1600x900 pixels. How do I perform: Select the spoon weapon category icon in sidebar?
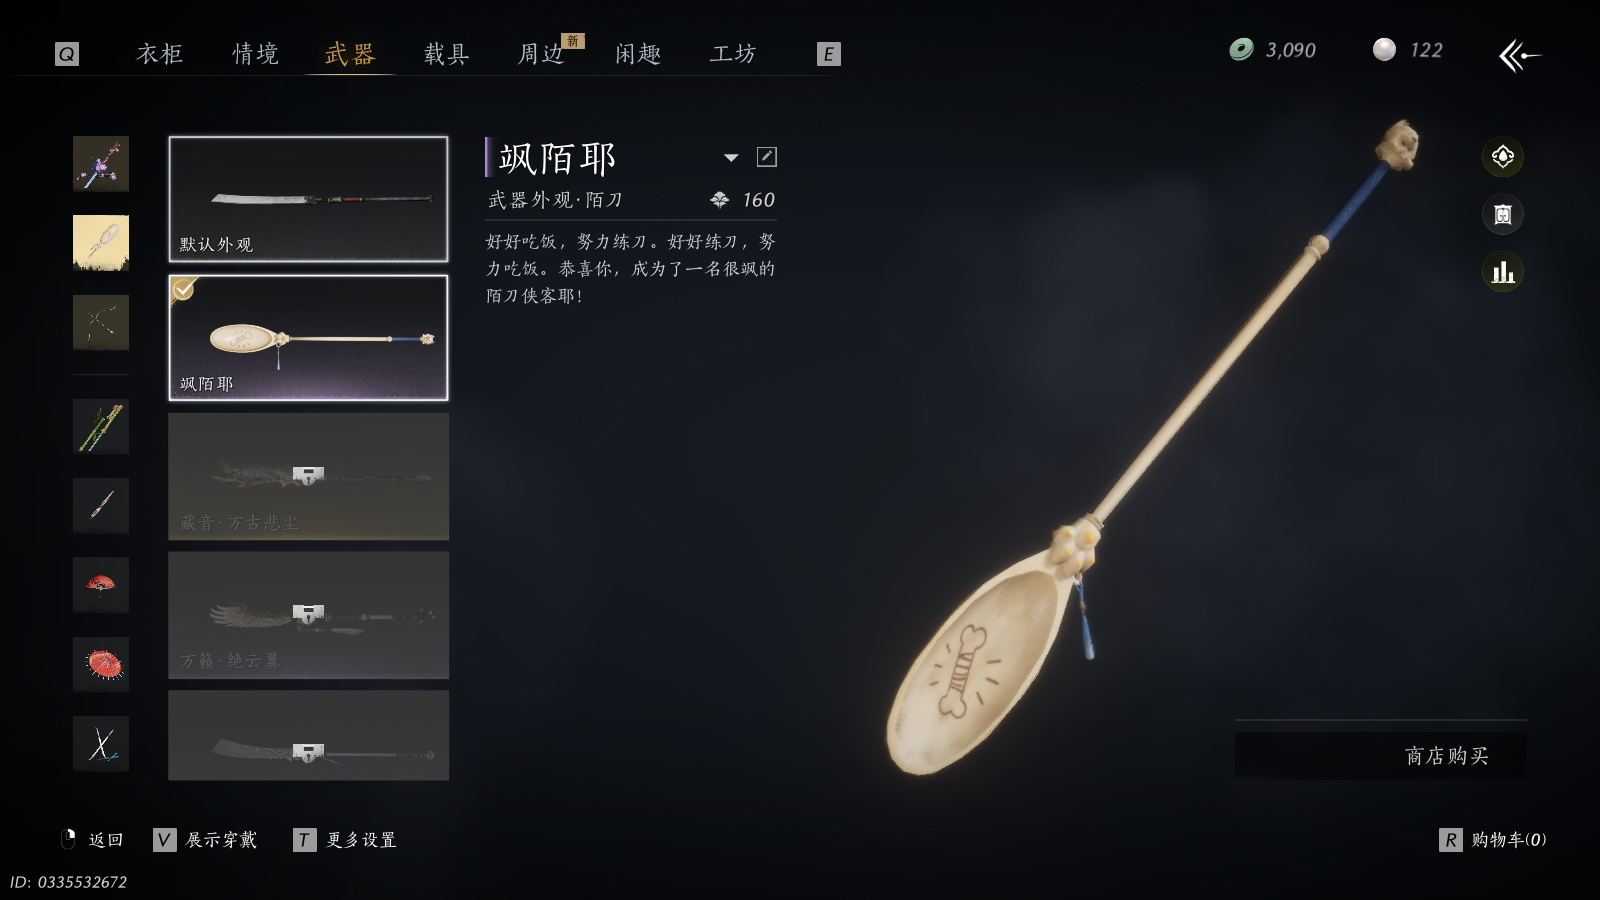click(101, 243)
